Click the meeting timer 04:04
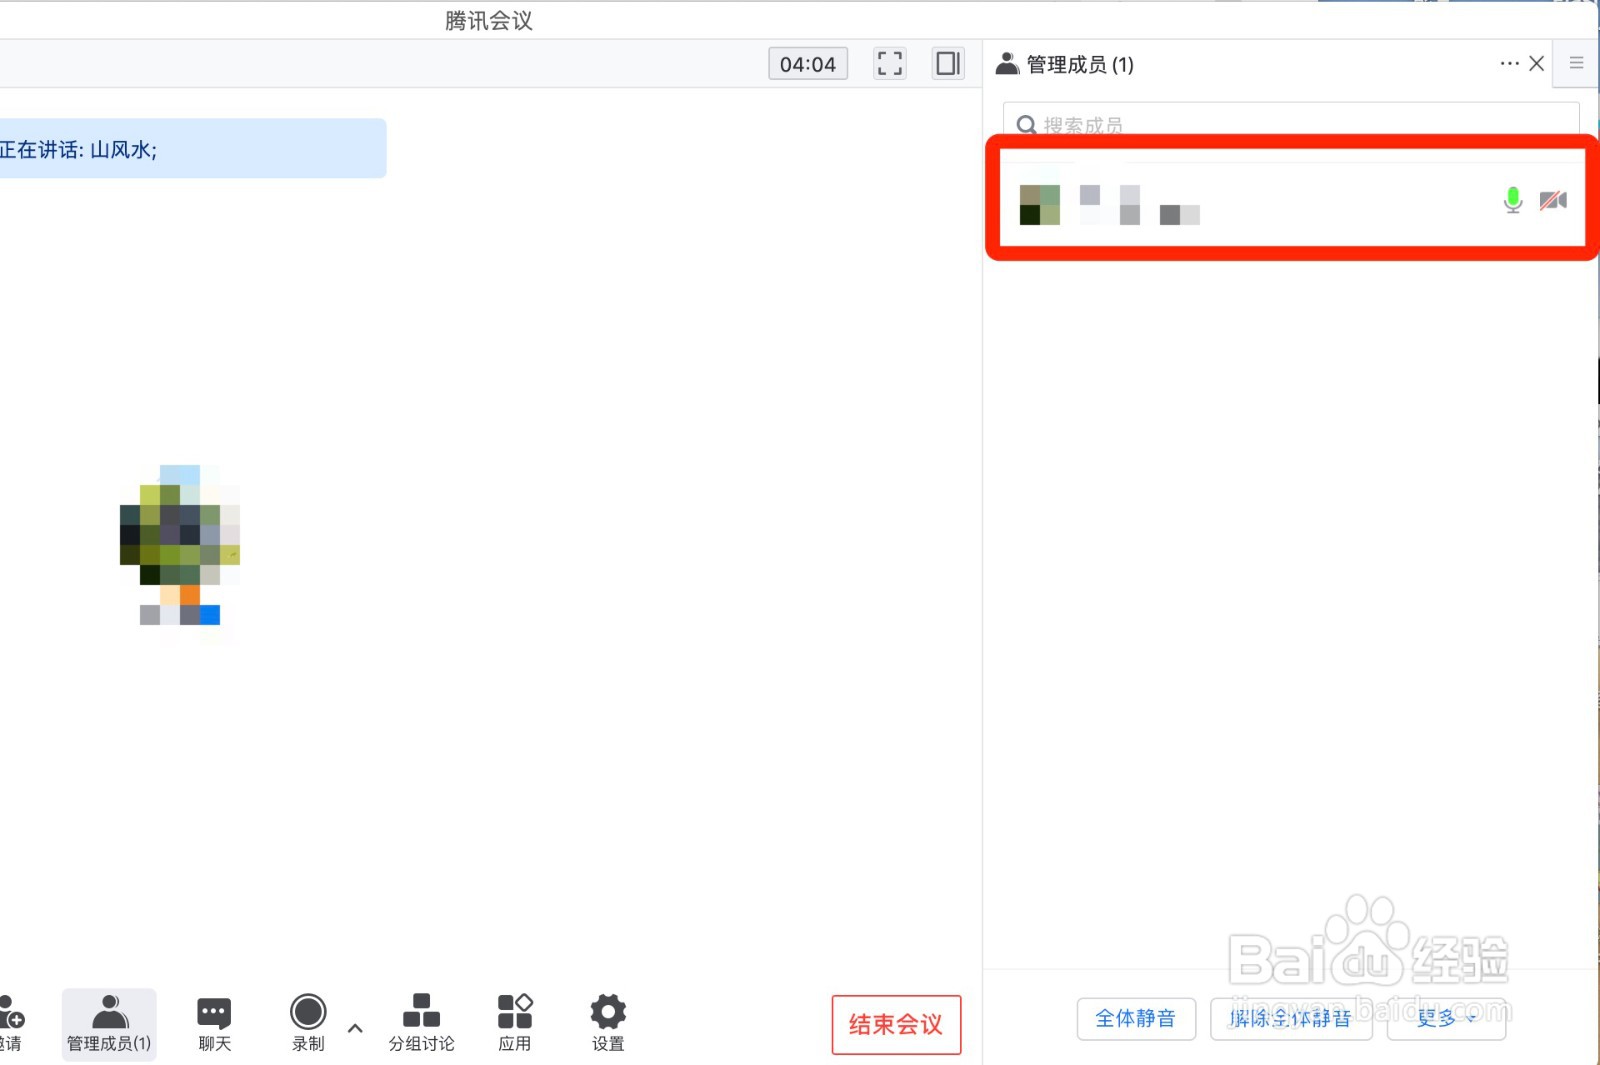1600x1065 pixels. click(808, 64)
